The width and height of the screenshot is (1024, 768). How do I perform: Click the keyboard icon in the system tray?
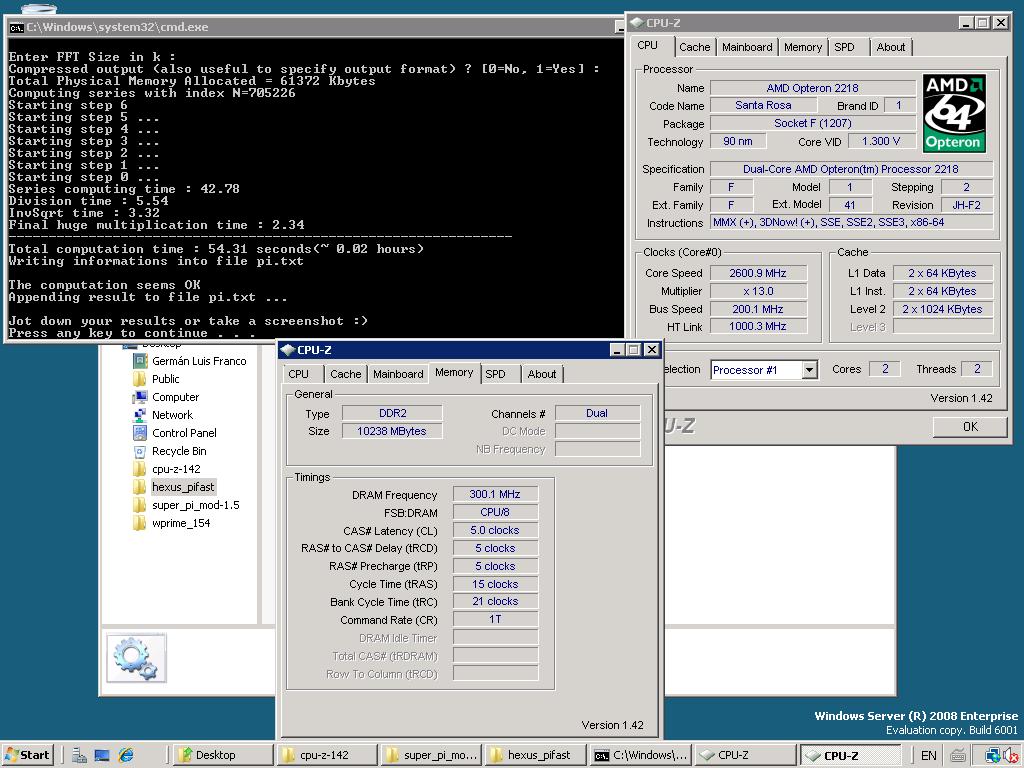(x=958, y=756)
